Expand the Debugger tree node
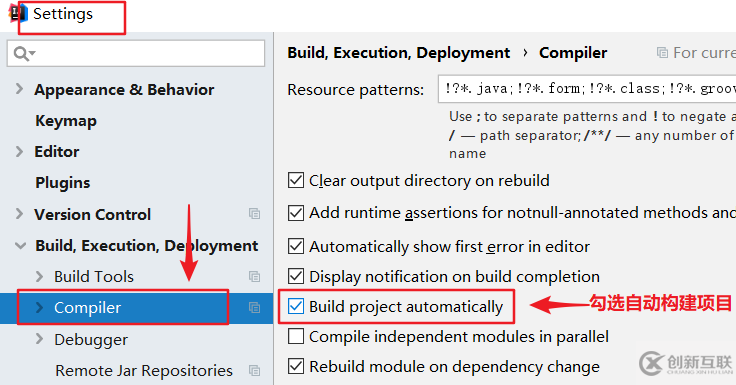 point(39,339)
